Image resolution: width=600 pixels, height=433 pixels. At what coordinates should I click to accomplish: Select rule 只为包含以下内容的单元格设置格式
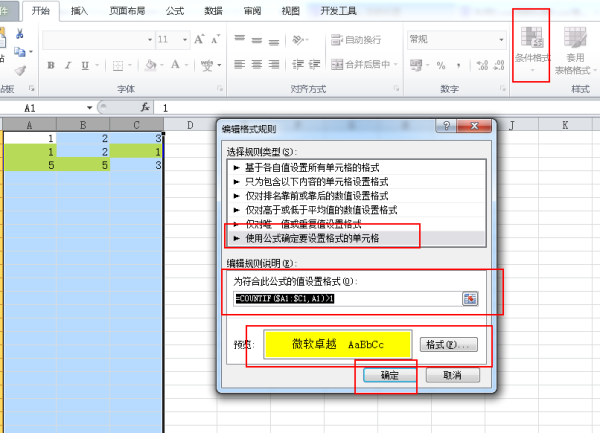[x=357, y=181]
